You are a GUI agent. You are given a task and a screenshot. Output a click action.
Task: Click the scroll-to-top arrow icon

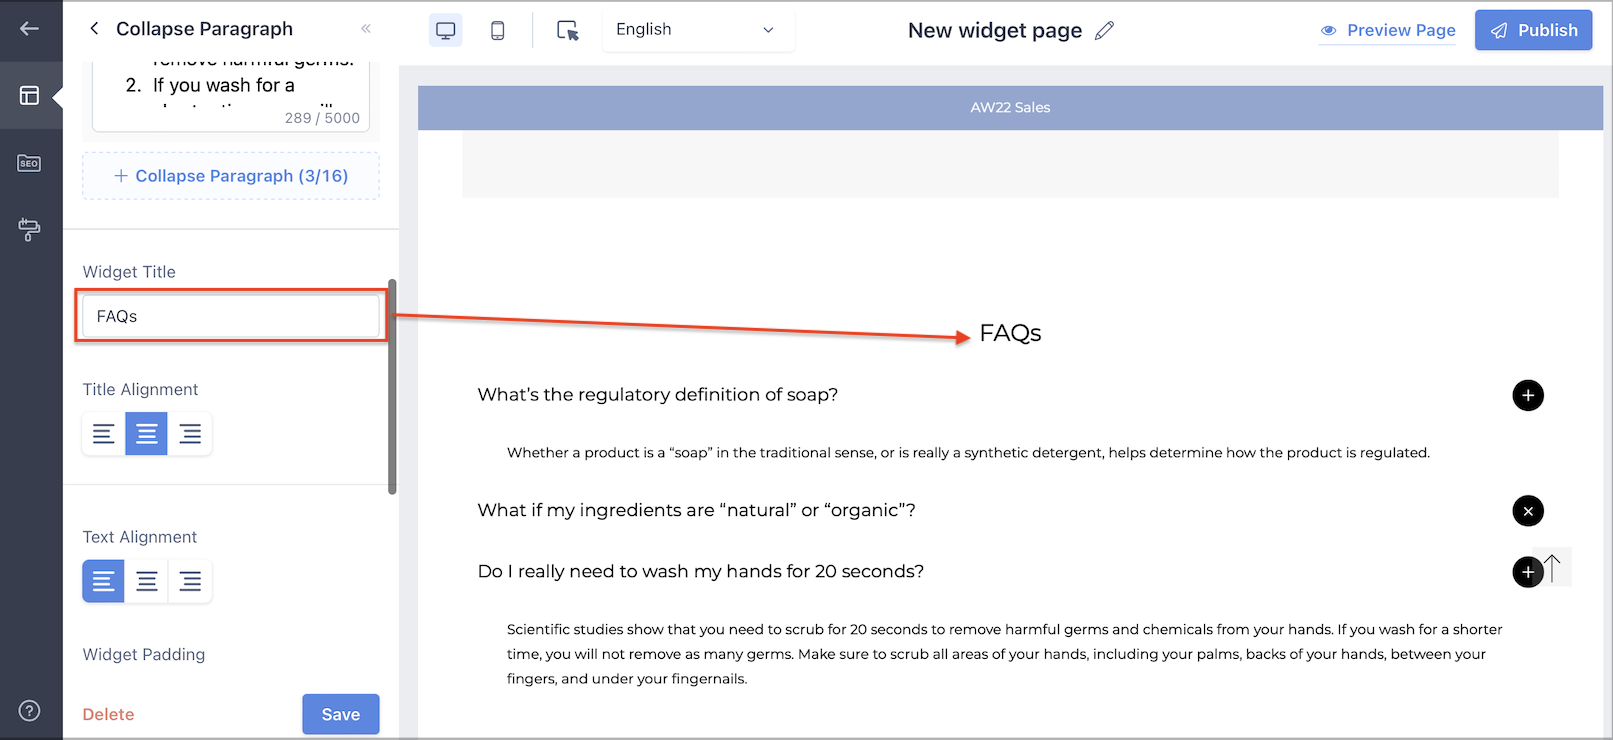[1553, 568]
